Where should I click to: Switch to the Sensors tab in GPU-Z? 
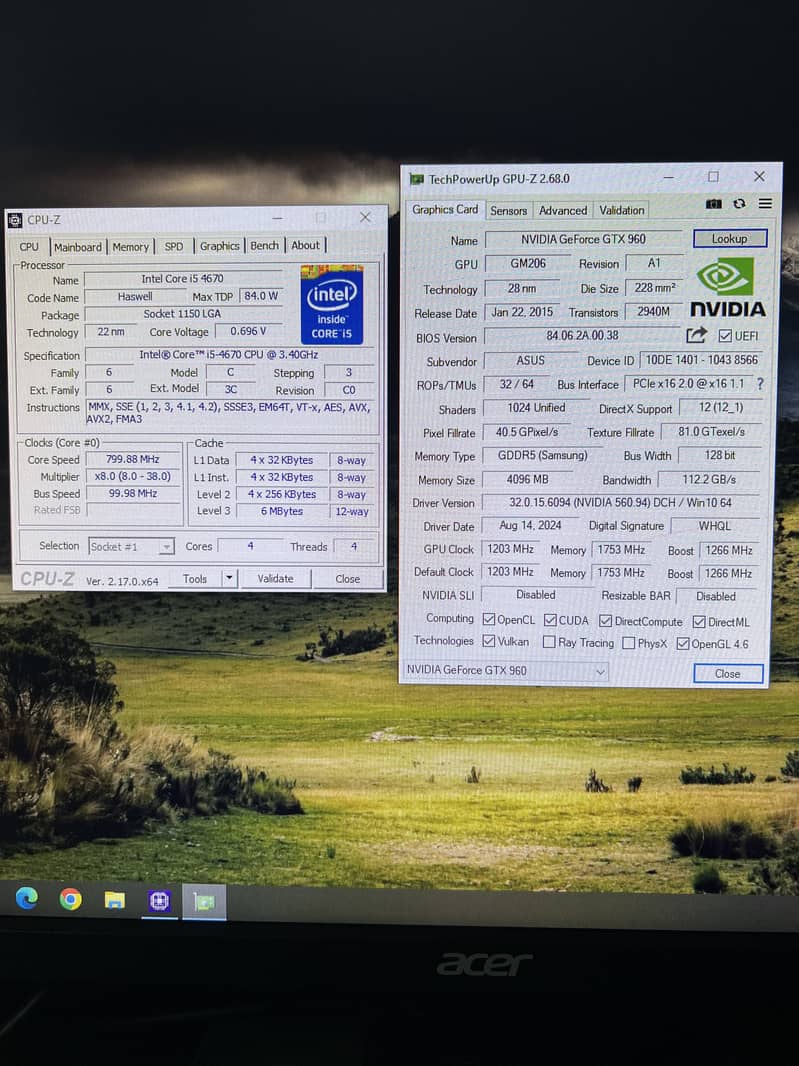[x=509, y=211]
